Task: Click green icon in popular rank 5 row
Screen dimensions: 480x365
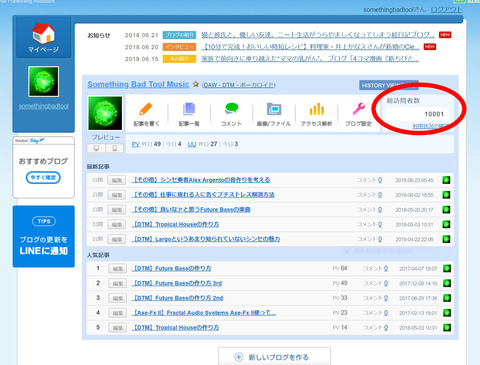Action: point(447,327)
